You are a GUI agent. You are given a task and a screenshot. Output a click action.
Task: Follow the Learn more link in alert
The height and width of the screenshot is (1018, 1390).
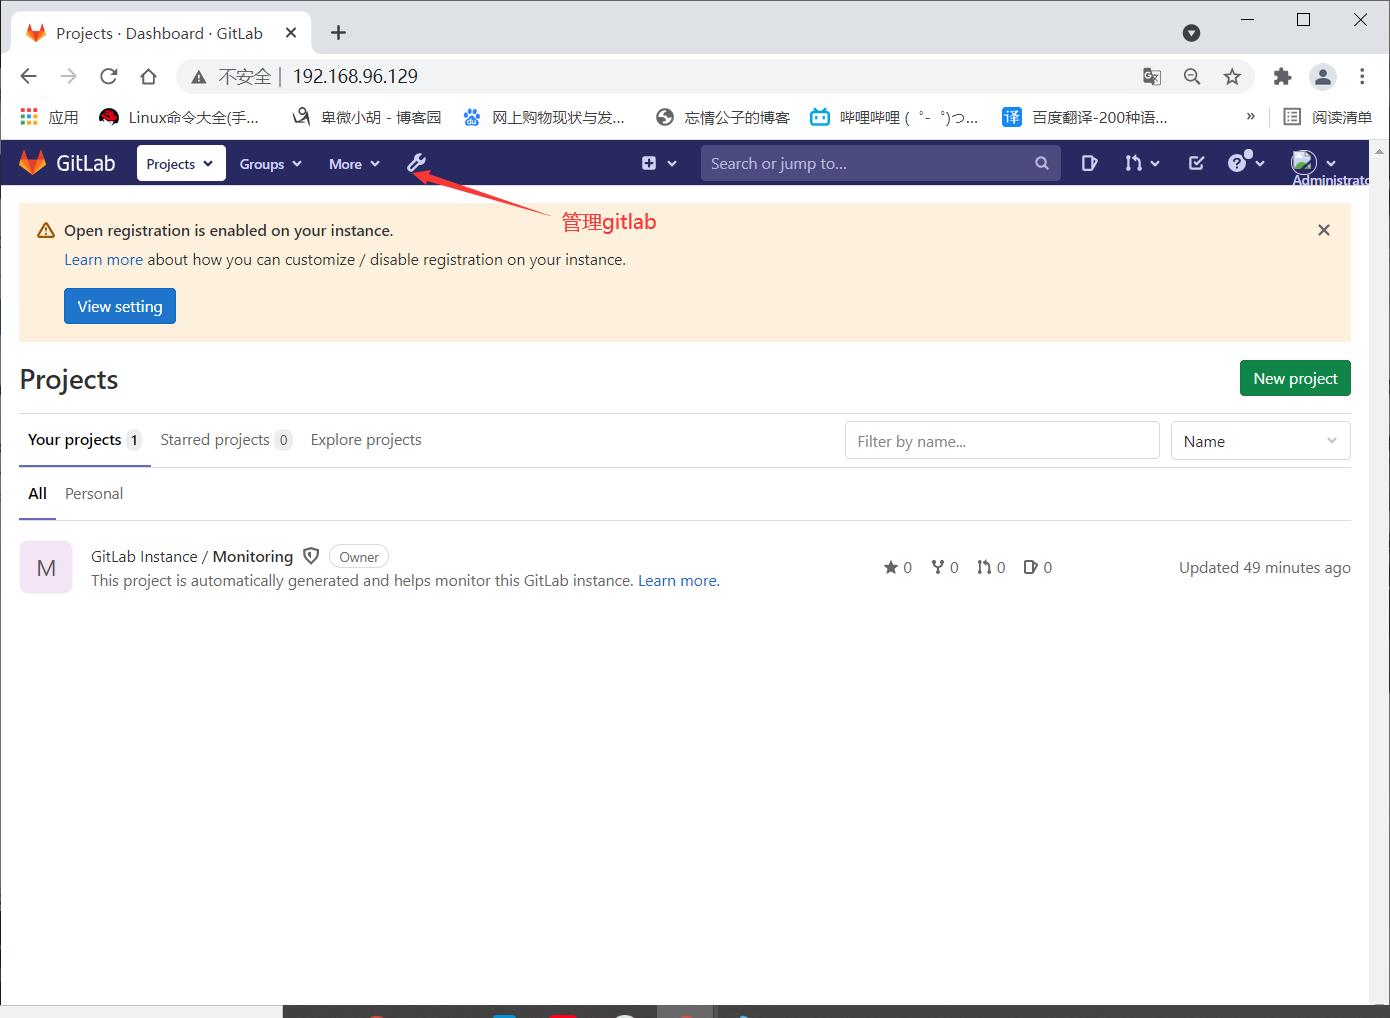pos(104,259)
